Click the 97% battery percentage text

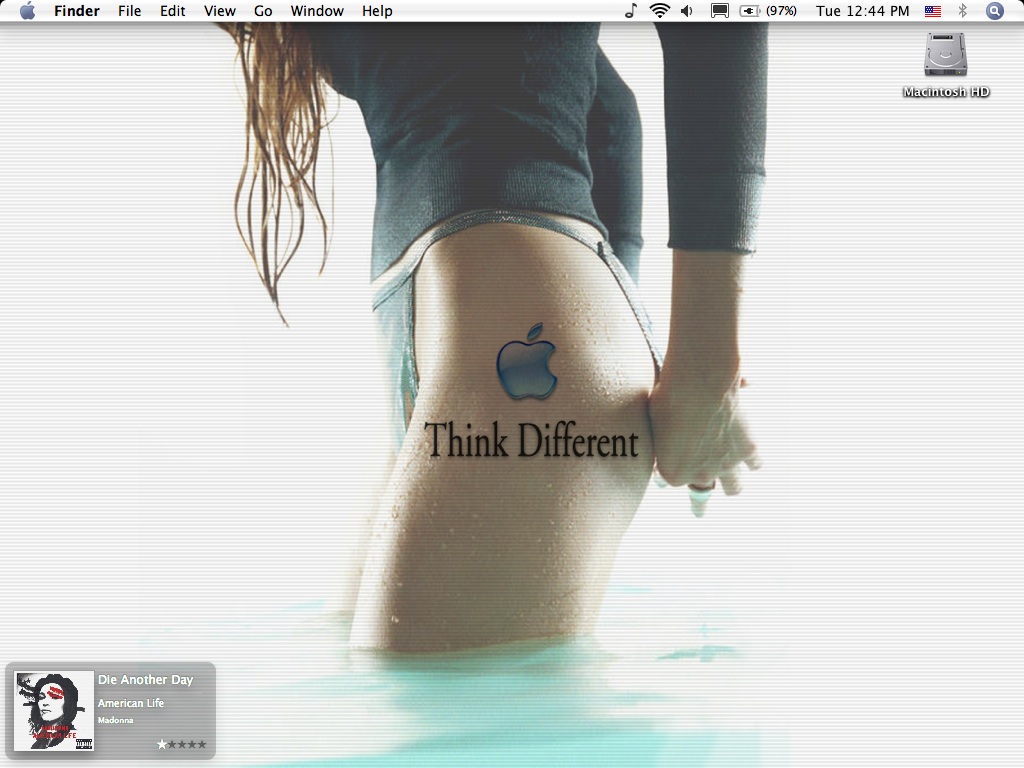point(781,11)
